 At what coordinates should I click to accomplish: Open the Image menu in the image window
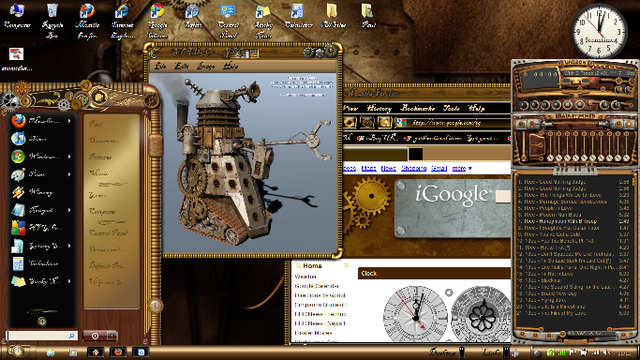click(x=206, y=66)
